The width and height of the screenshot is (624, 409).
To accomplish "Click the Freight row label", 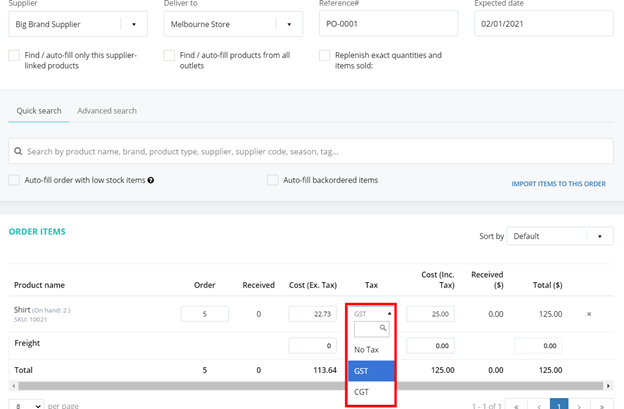I will click(27, 343).
